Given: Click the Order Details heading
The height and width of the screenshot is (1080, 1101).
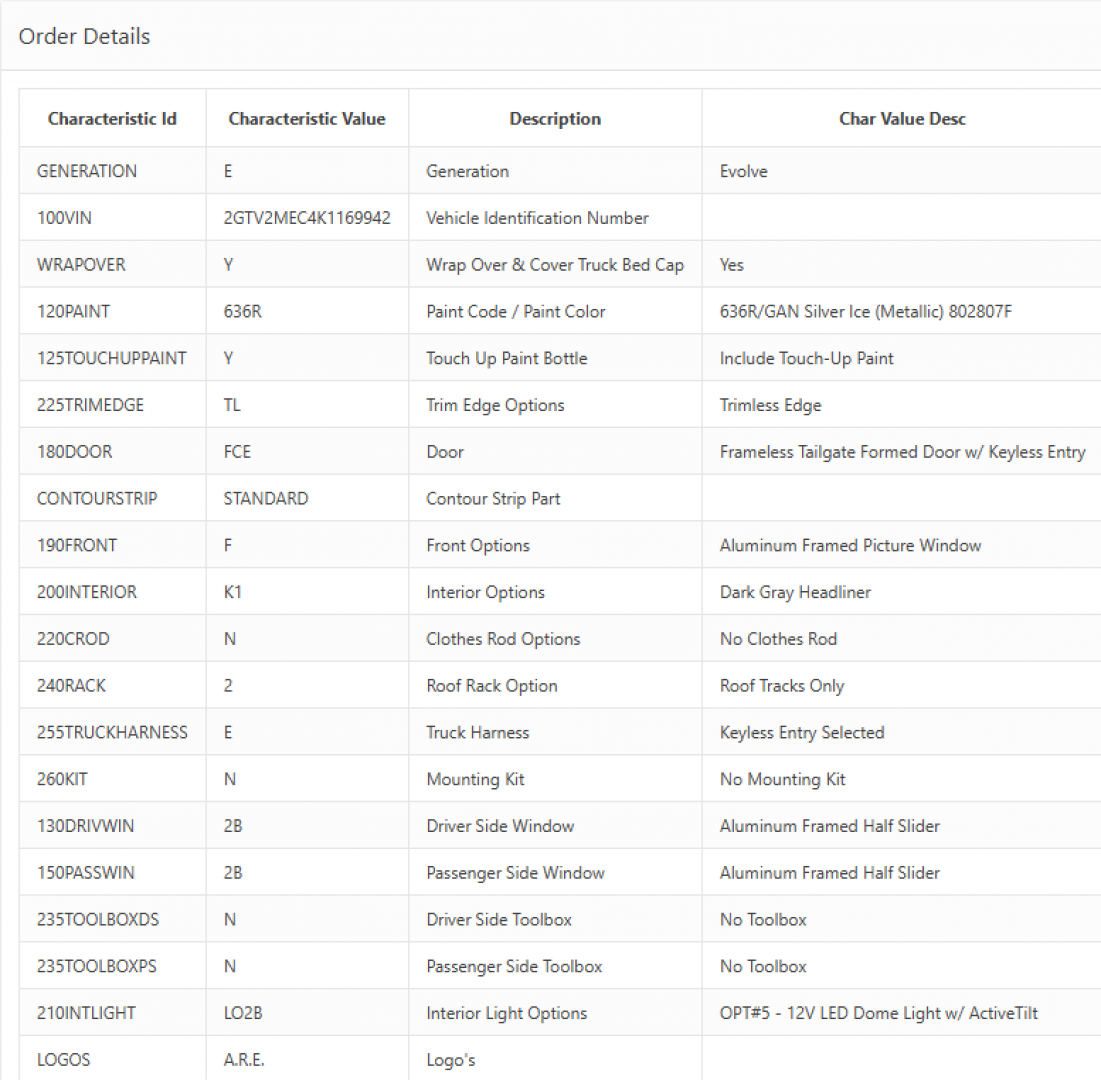Looking at the screenshot, I should pyautogui.click(x=85, y=37).
